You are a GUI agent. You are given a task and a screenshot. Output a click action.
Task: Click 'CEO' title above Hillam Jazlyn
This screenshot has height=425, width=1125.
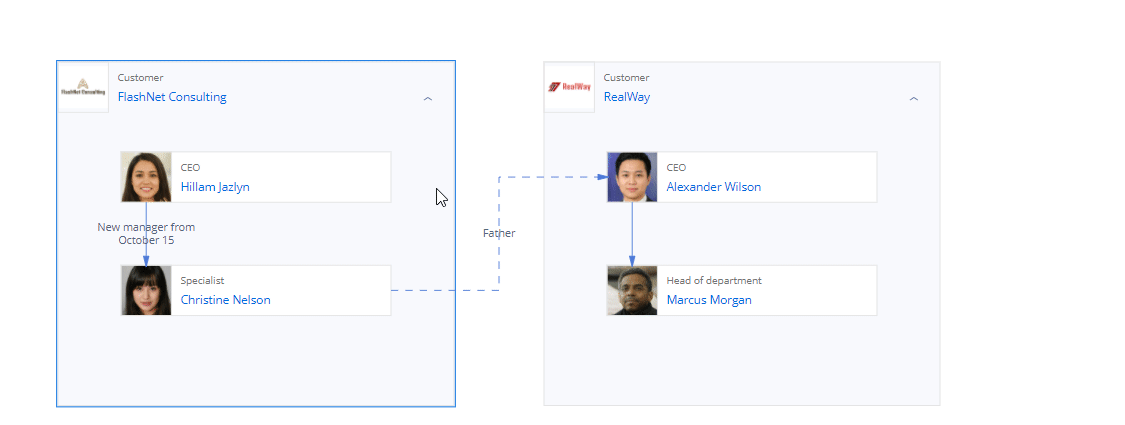click(190, 167)
